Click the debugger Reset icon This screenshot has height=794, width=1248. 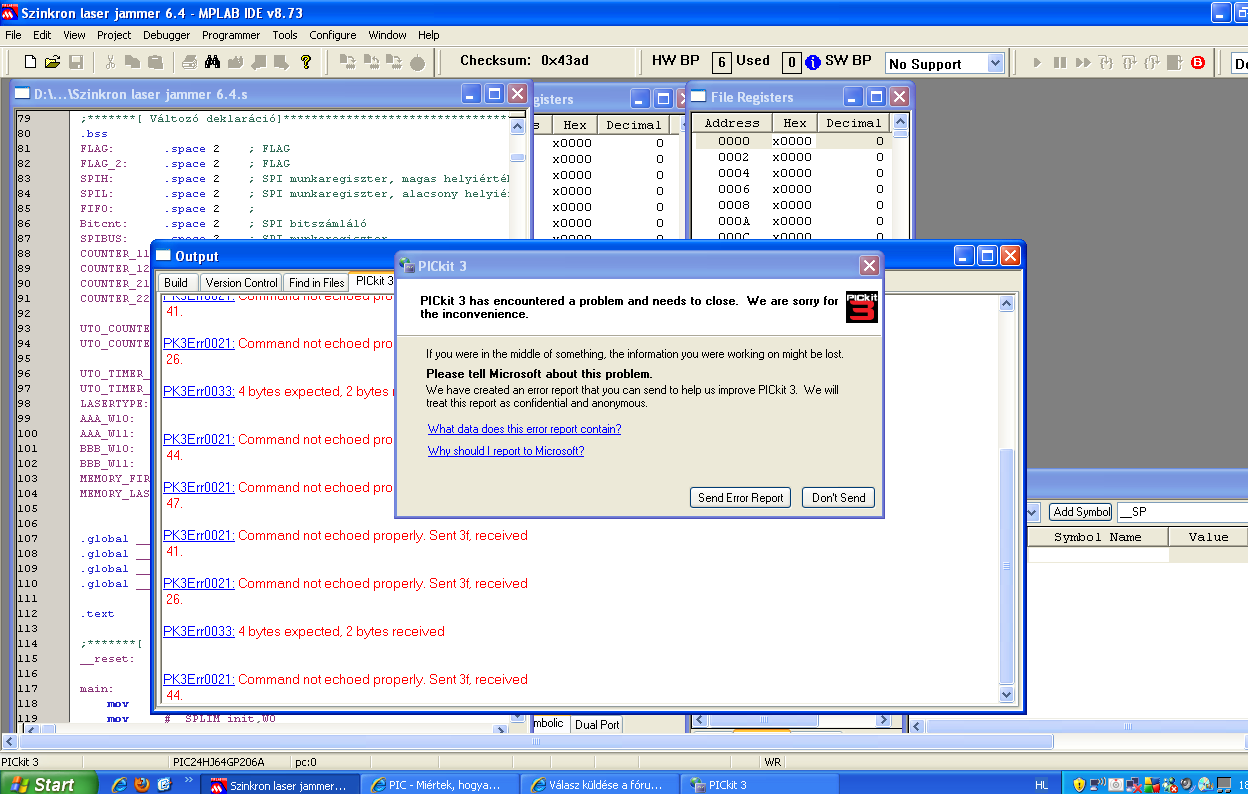1175,63
